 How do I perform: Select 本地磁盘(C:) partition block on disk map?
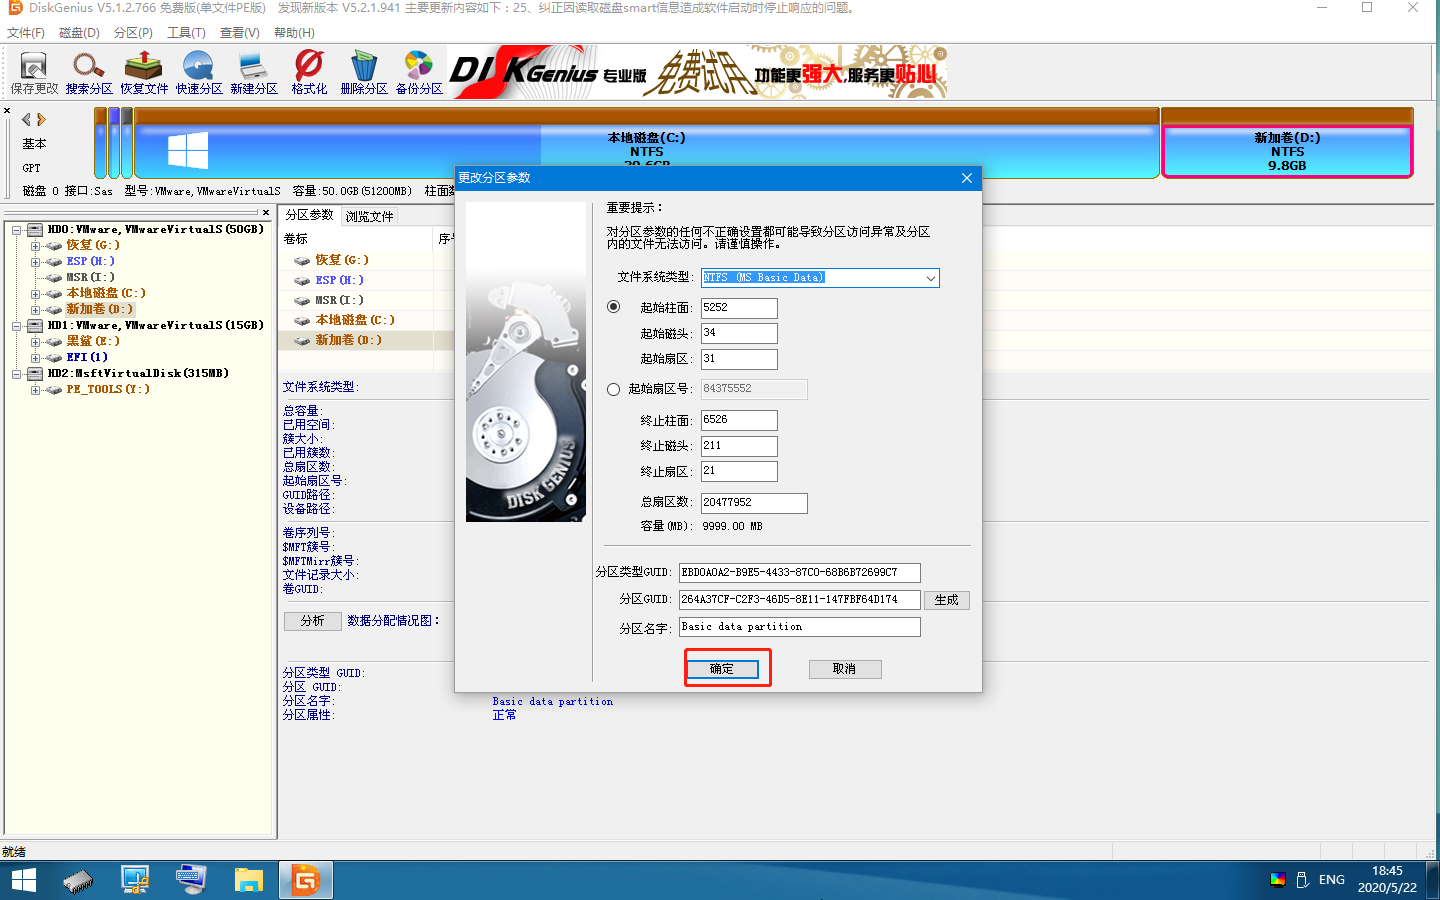coord(647,145)
